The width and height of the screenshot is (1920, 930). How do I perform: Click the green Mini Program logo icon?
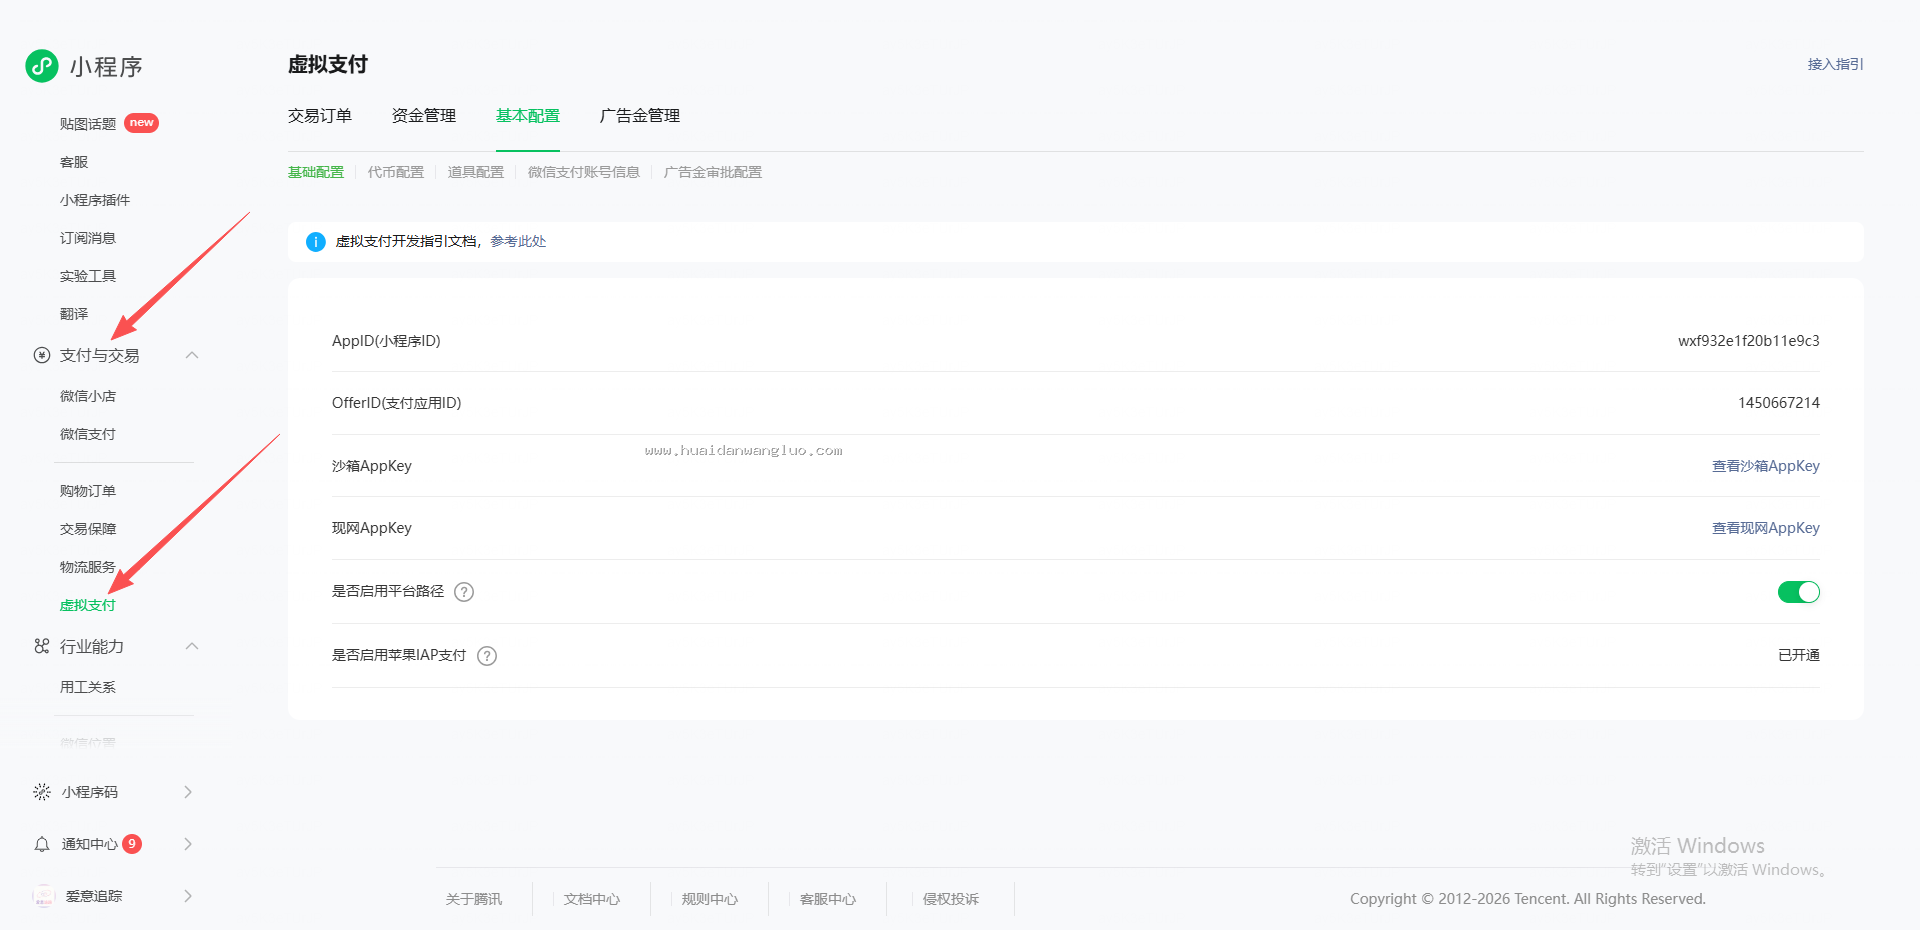click(x=42, y=66)
